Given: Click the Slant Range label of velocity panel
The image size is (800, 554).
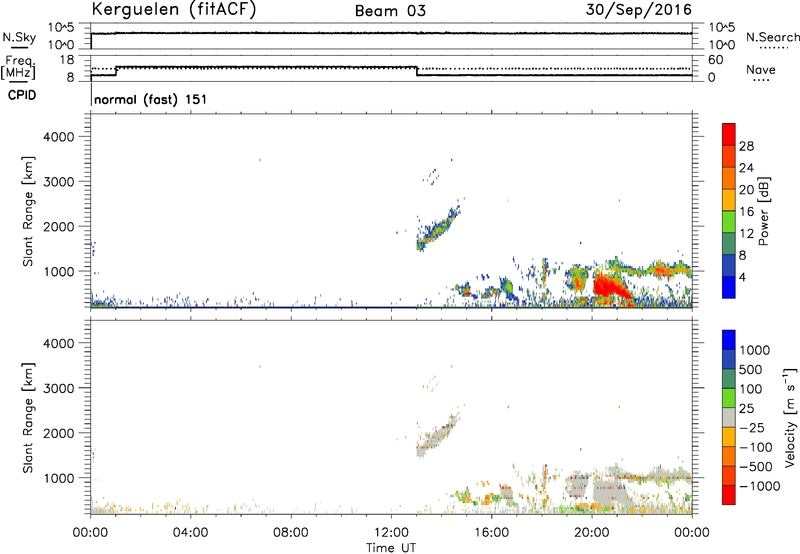Looking at the screenshot, I should coord(28,418).
